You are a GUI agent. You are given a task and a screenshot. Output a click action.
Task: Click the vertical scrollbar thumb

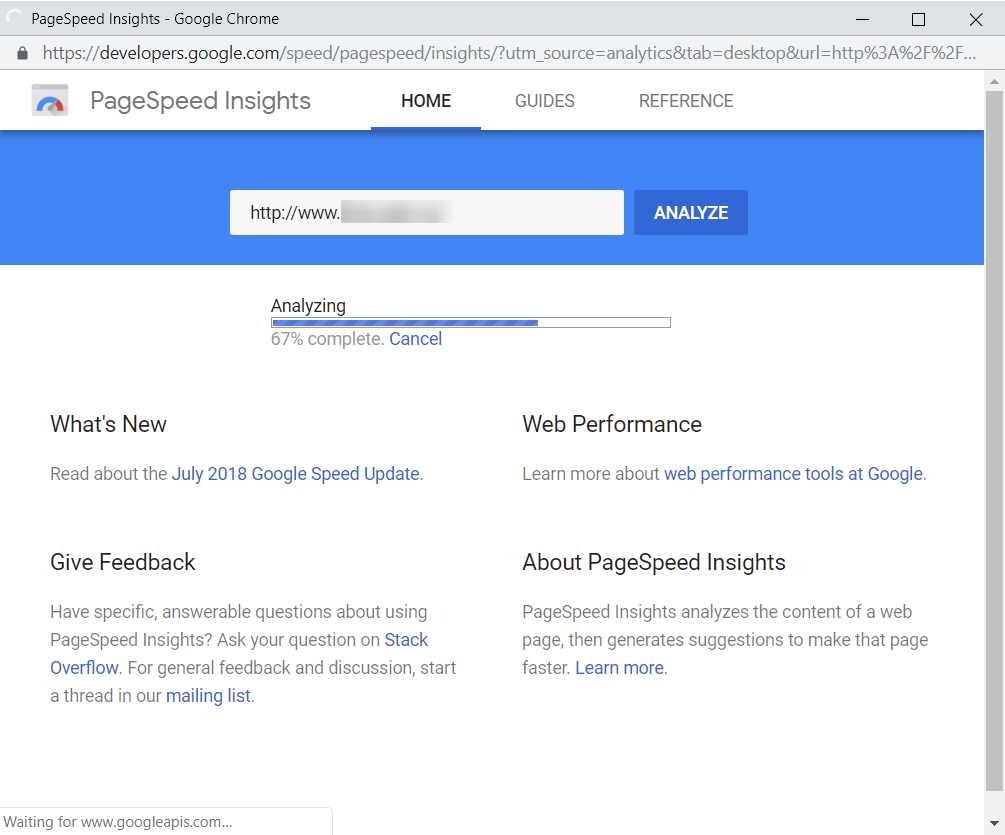(994, 440)
